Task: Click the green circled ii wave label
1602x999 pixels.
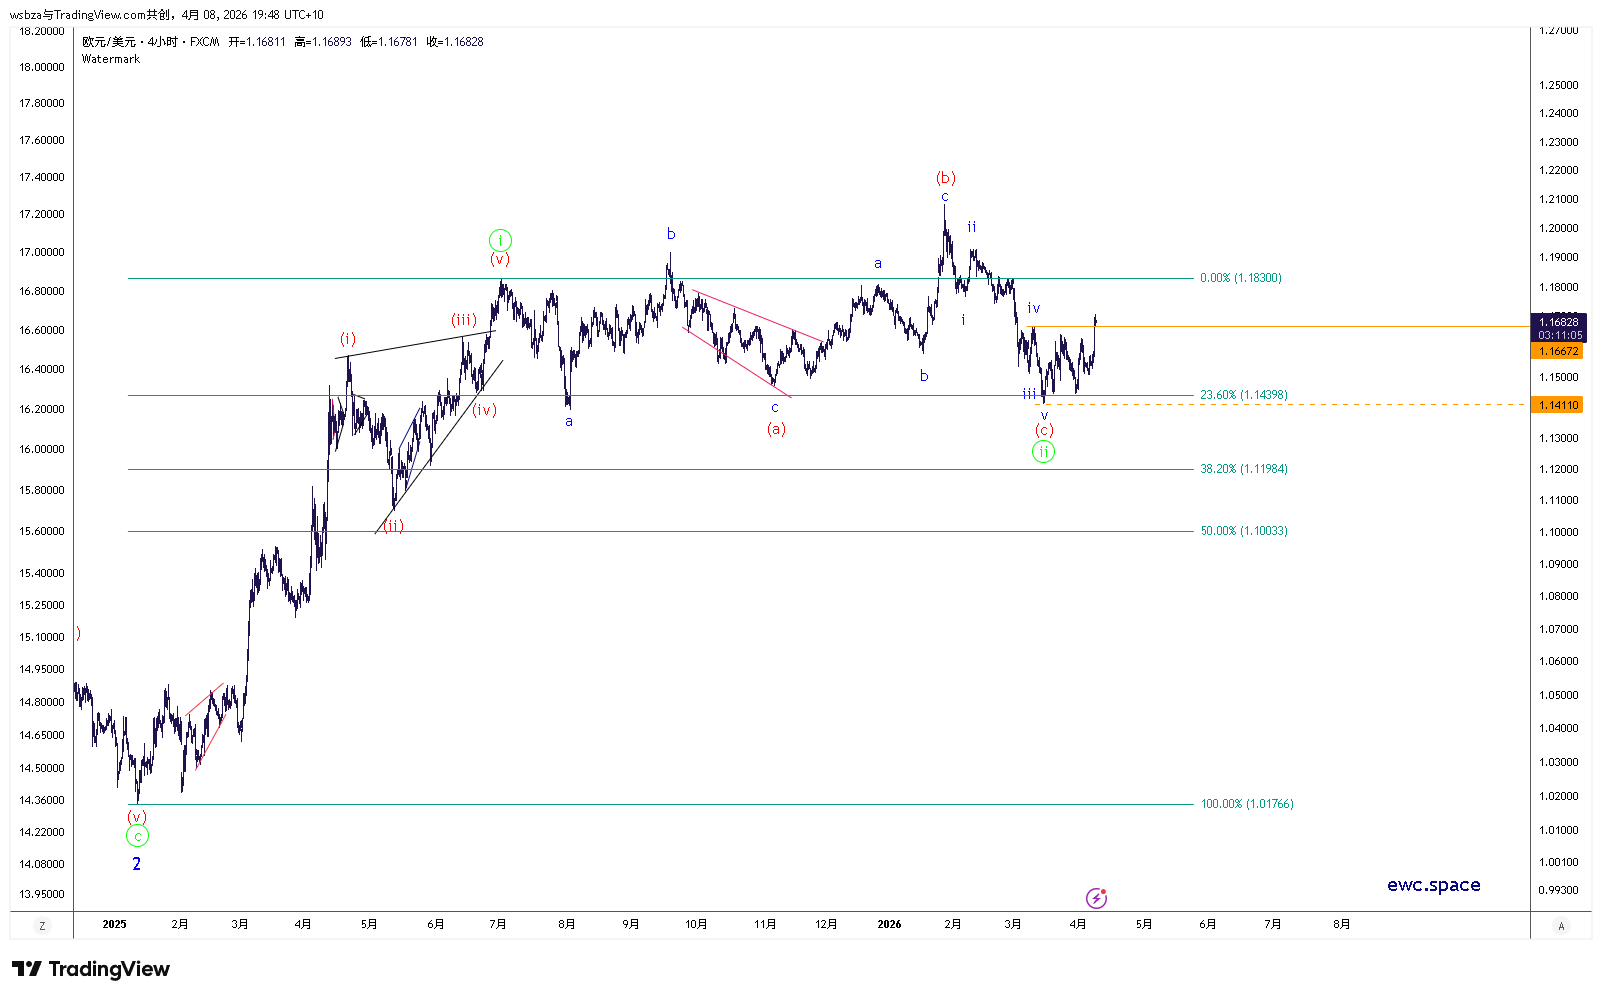Action: click(x=1043, y=452)
